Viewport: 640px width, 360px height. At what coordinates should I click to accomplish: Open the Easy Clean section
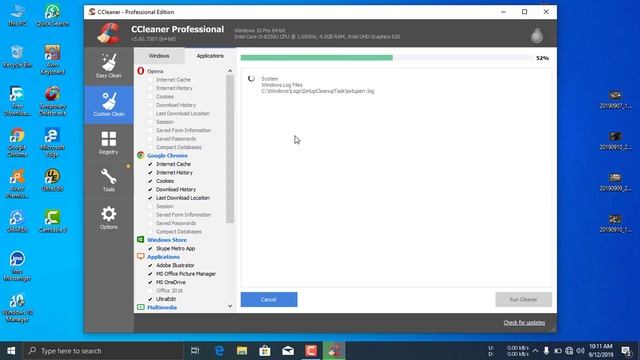click(109, 66)
